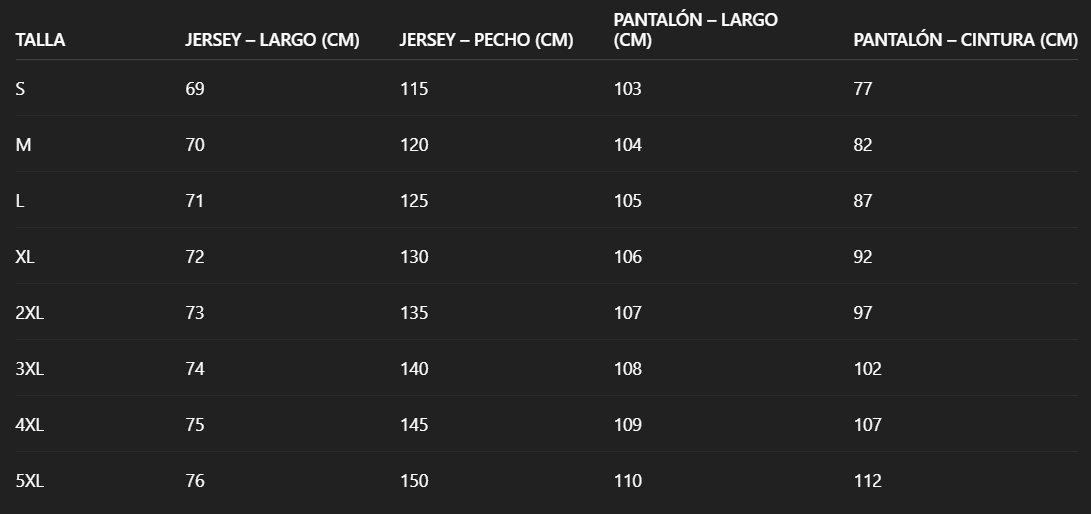This screenshot has height=514, width=1091.
Task: Select the S size row label
Action: tap(21, 89)
